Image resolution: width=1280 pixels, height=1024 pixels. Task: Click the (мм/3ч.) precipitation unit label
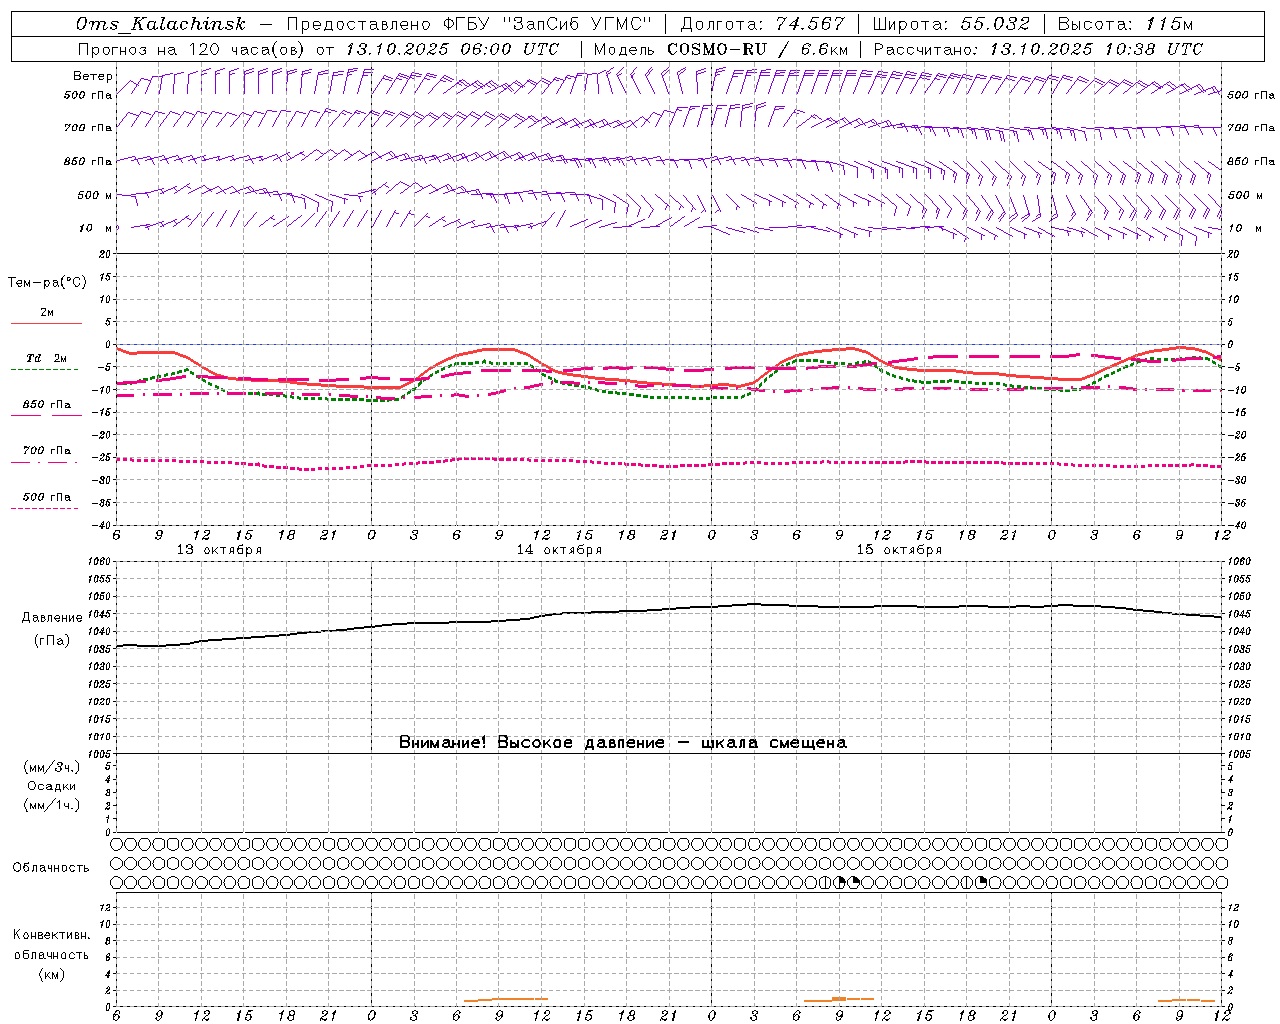pos(52,767)
